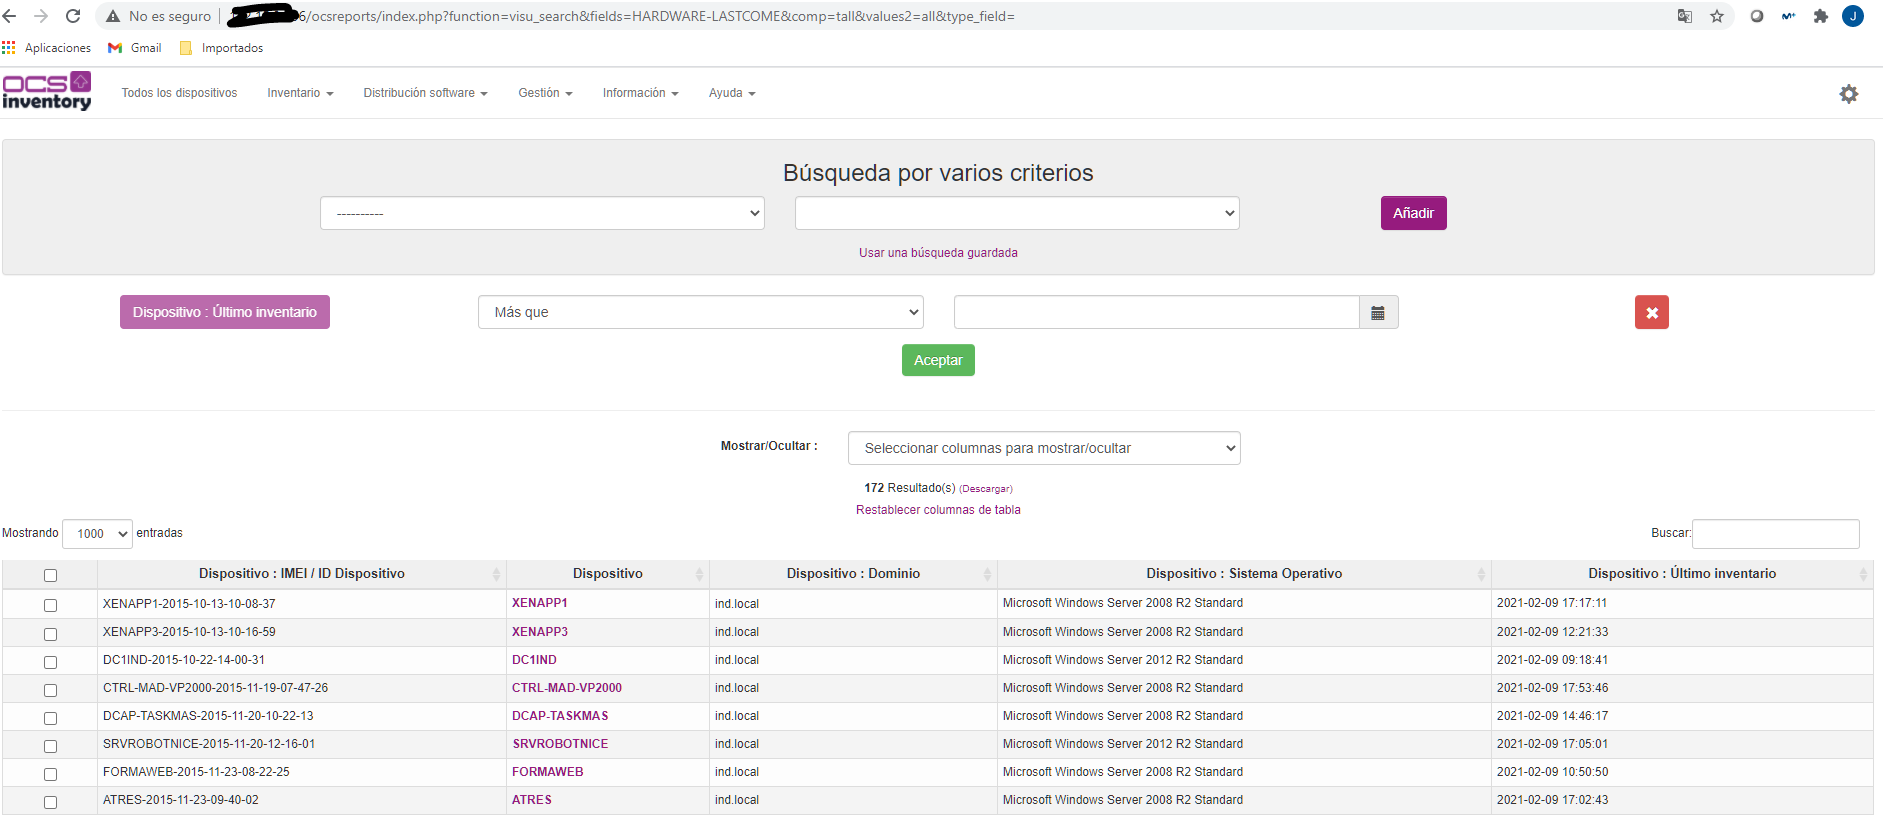Open the SRVROBOTNICE device link
The height and width of the screenshot is (815, 1883).
click(x=560, y=744)
